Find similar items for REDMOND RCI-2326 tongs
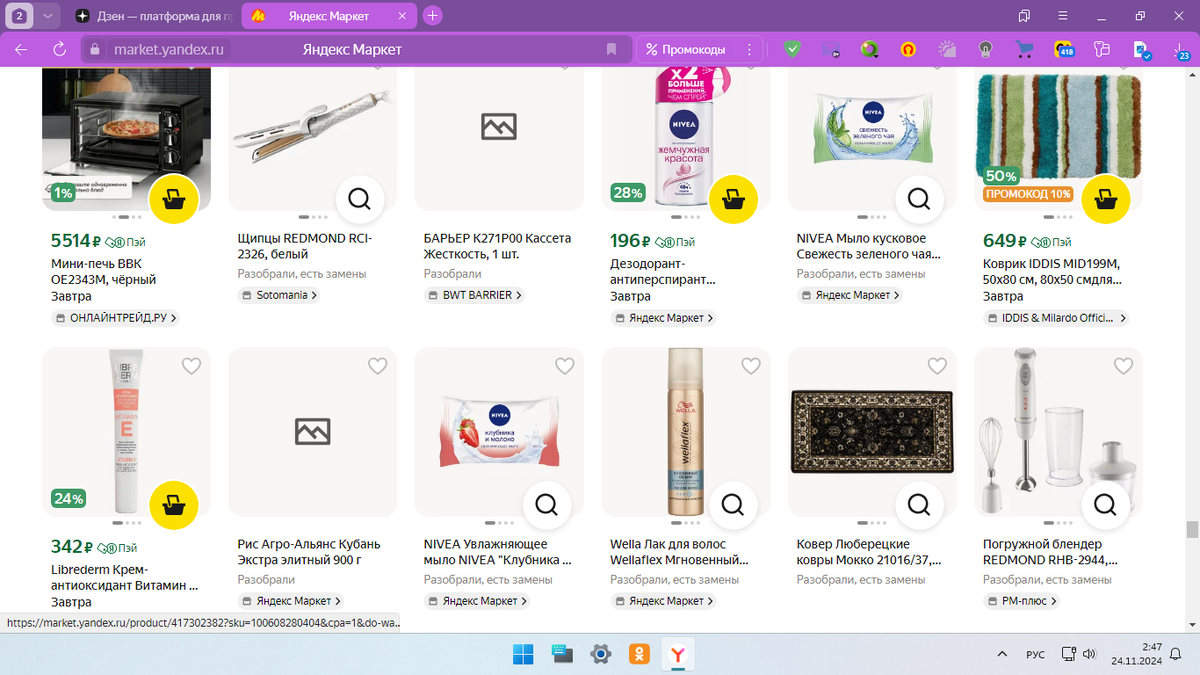The width and height of the screenshot is (1200, 675). pyautogui.click(x=360, y=198)
